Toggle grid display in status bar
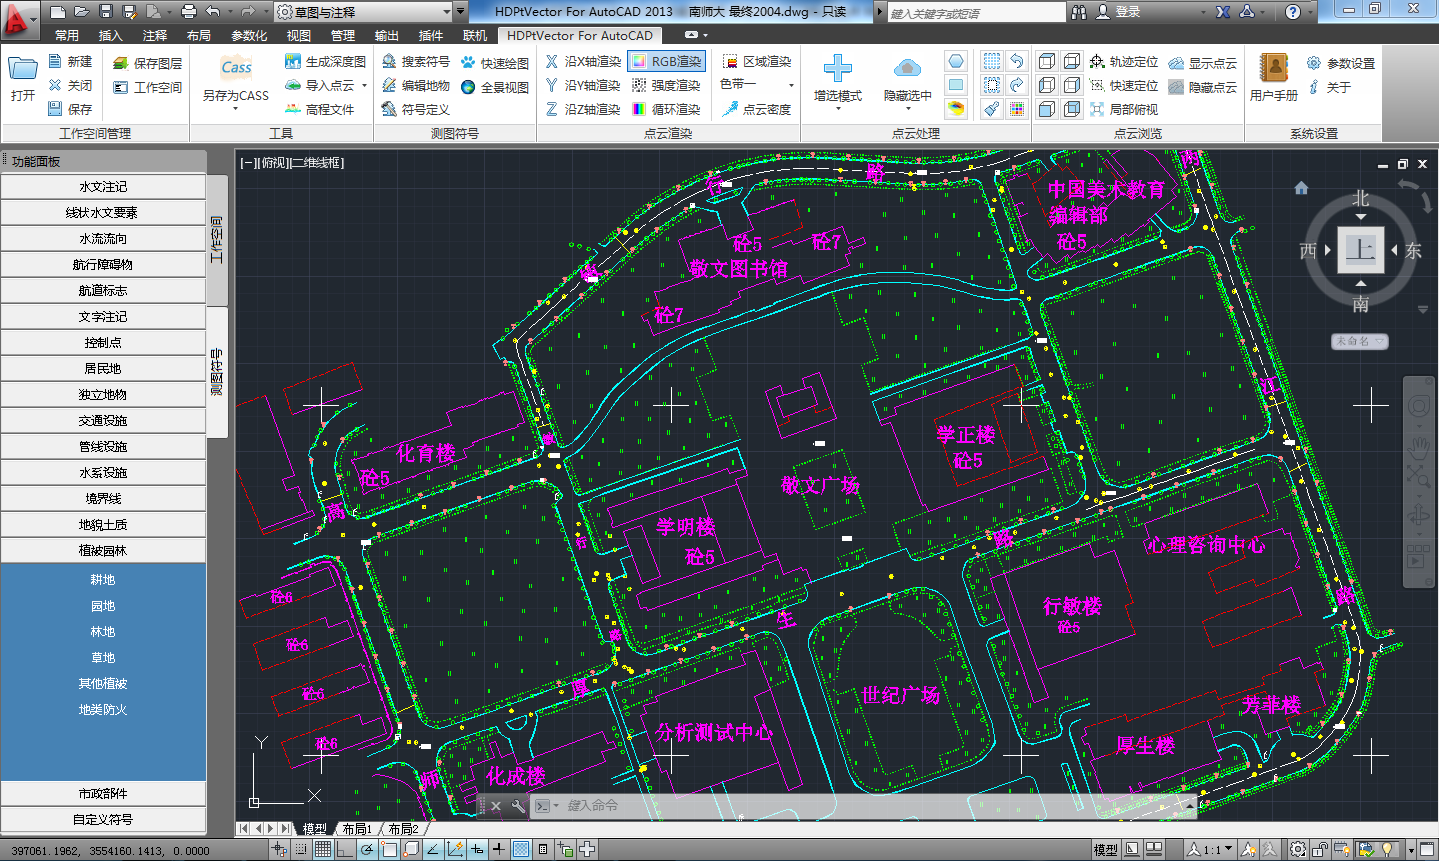This screenshot has width=1439, height=861. pos(323,850)
